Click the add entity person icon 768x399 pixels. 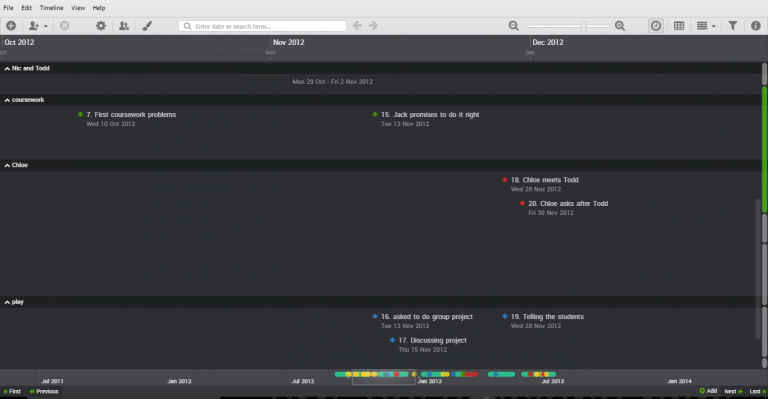[x=33, y=26]
